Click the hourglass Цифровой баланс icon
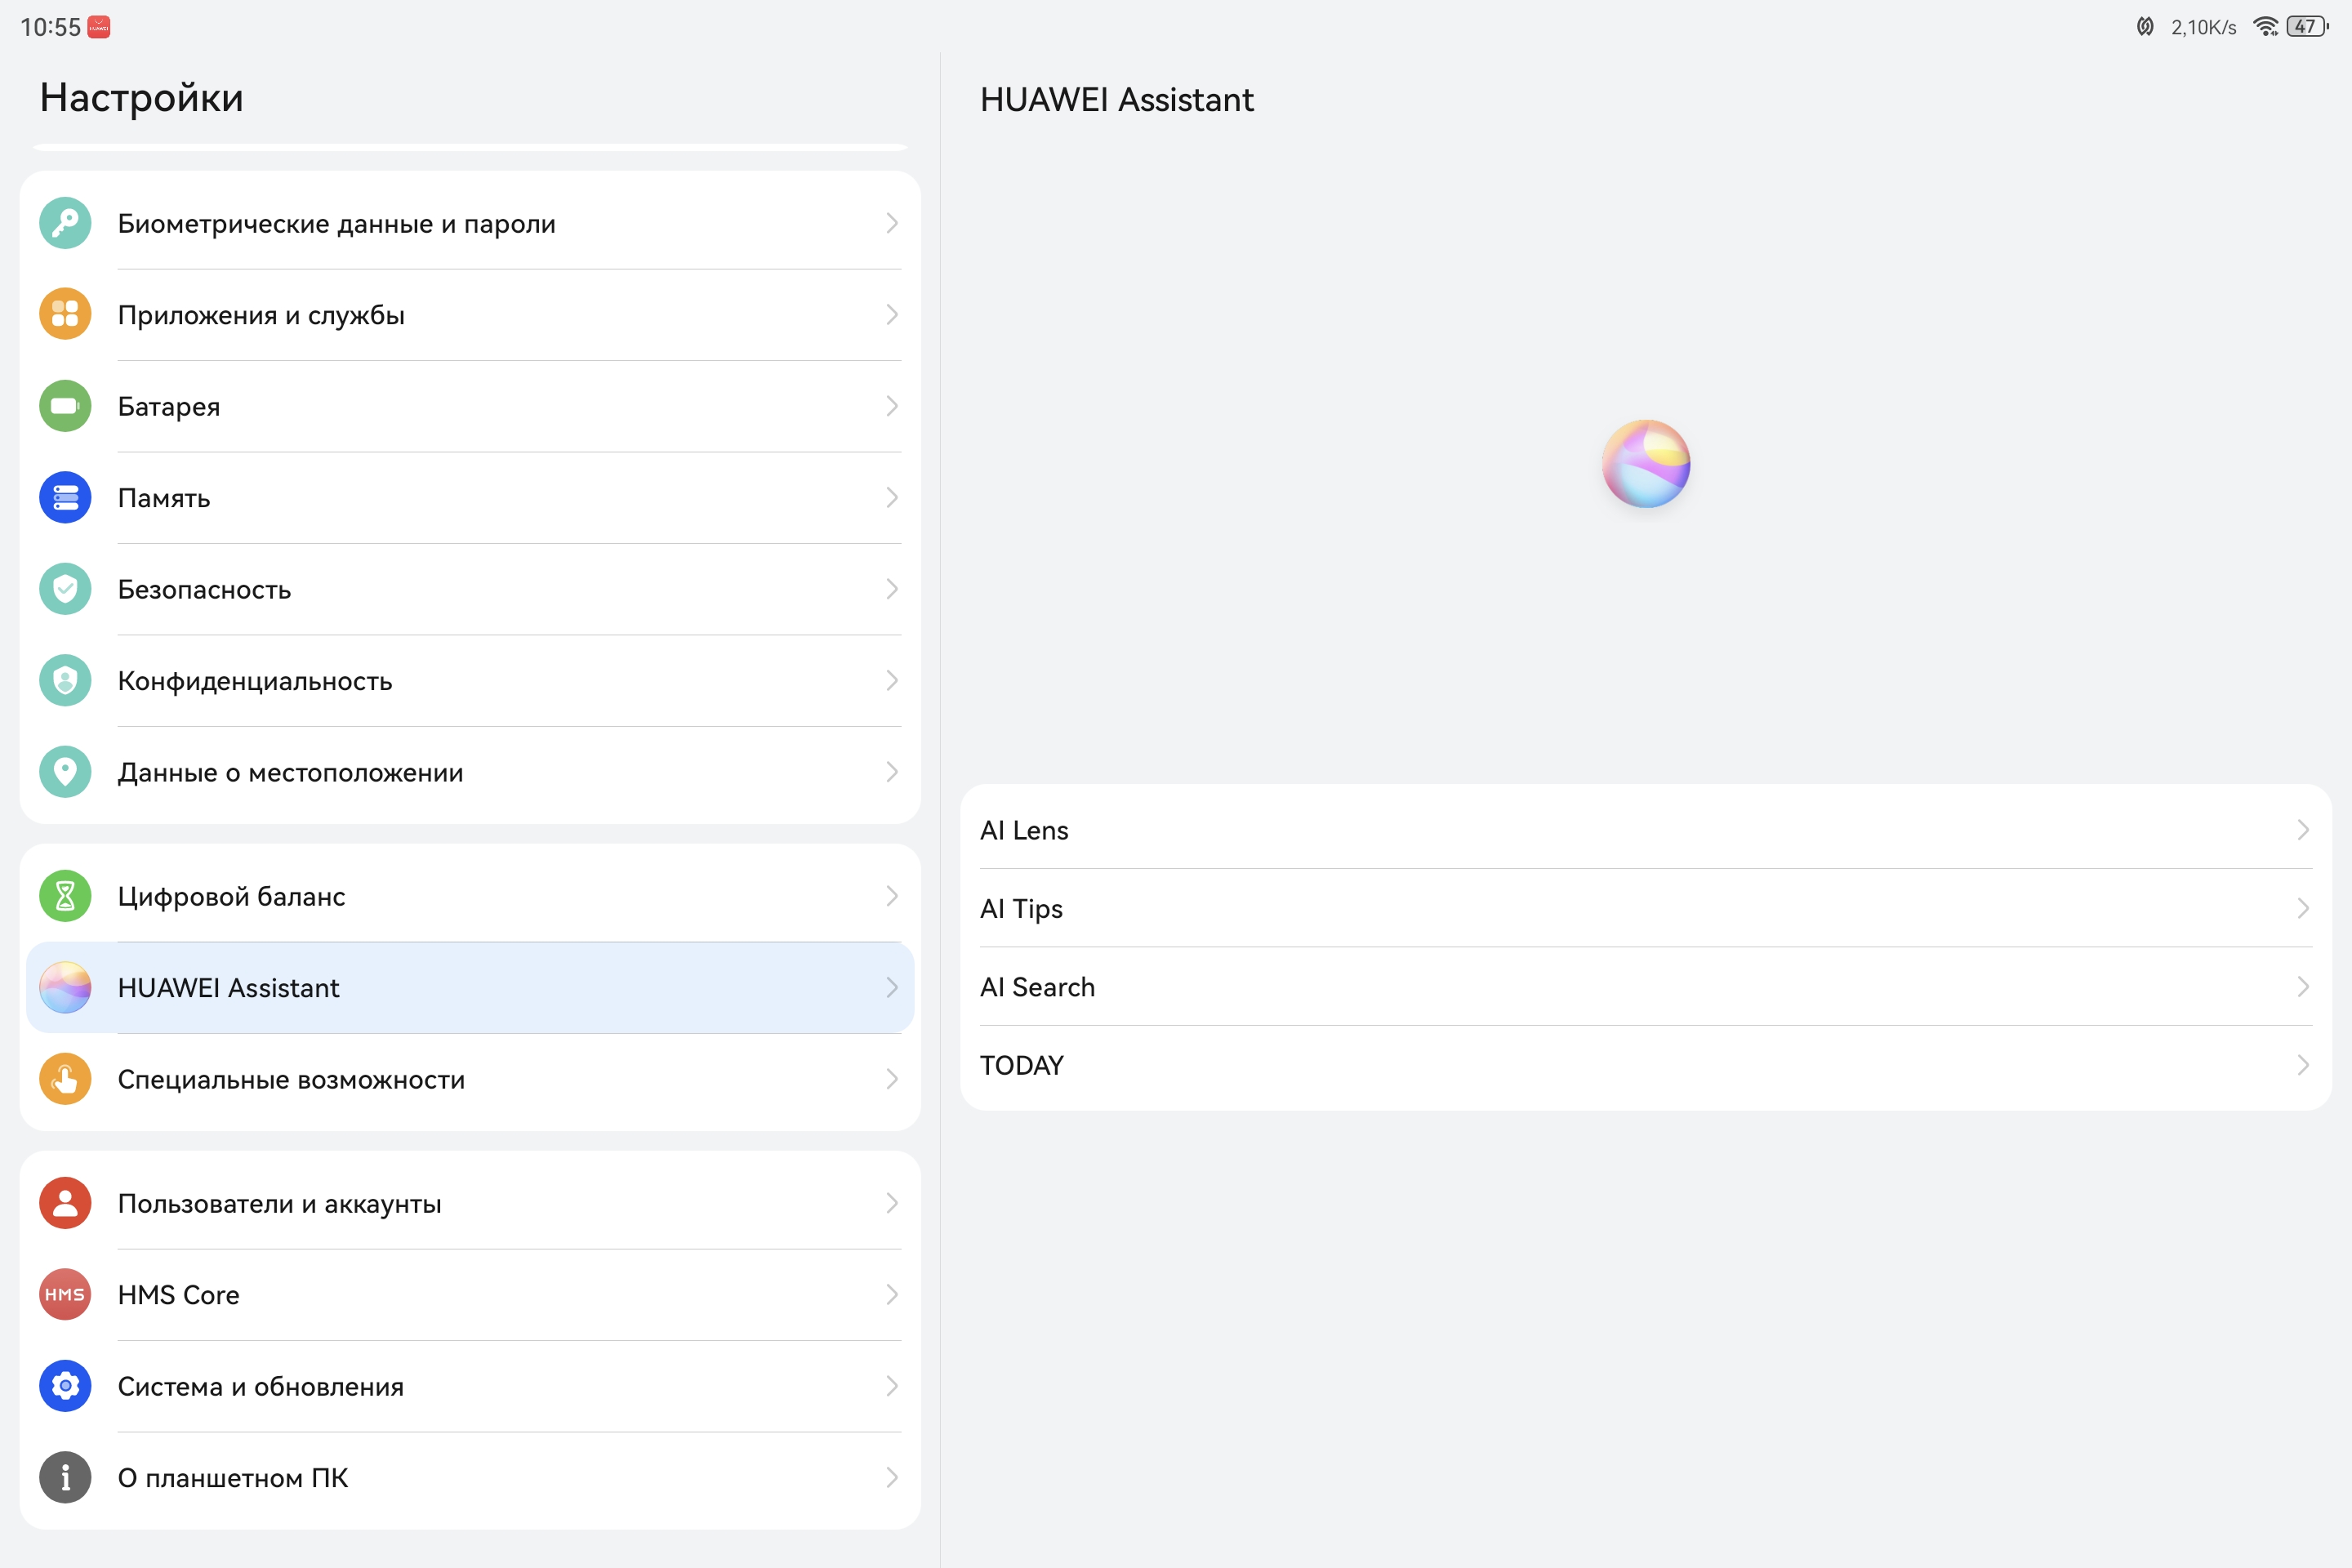 coord(65,896)
